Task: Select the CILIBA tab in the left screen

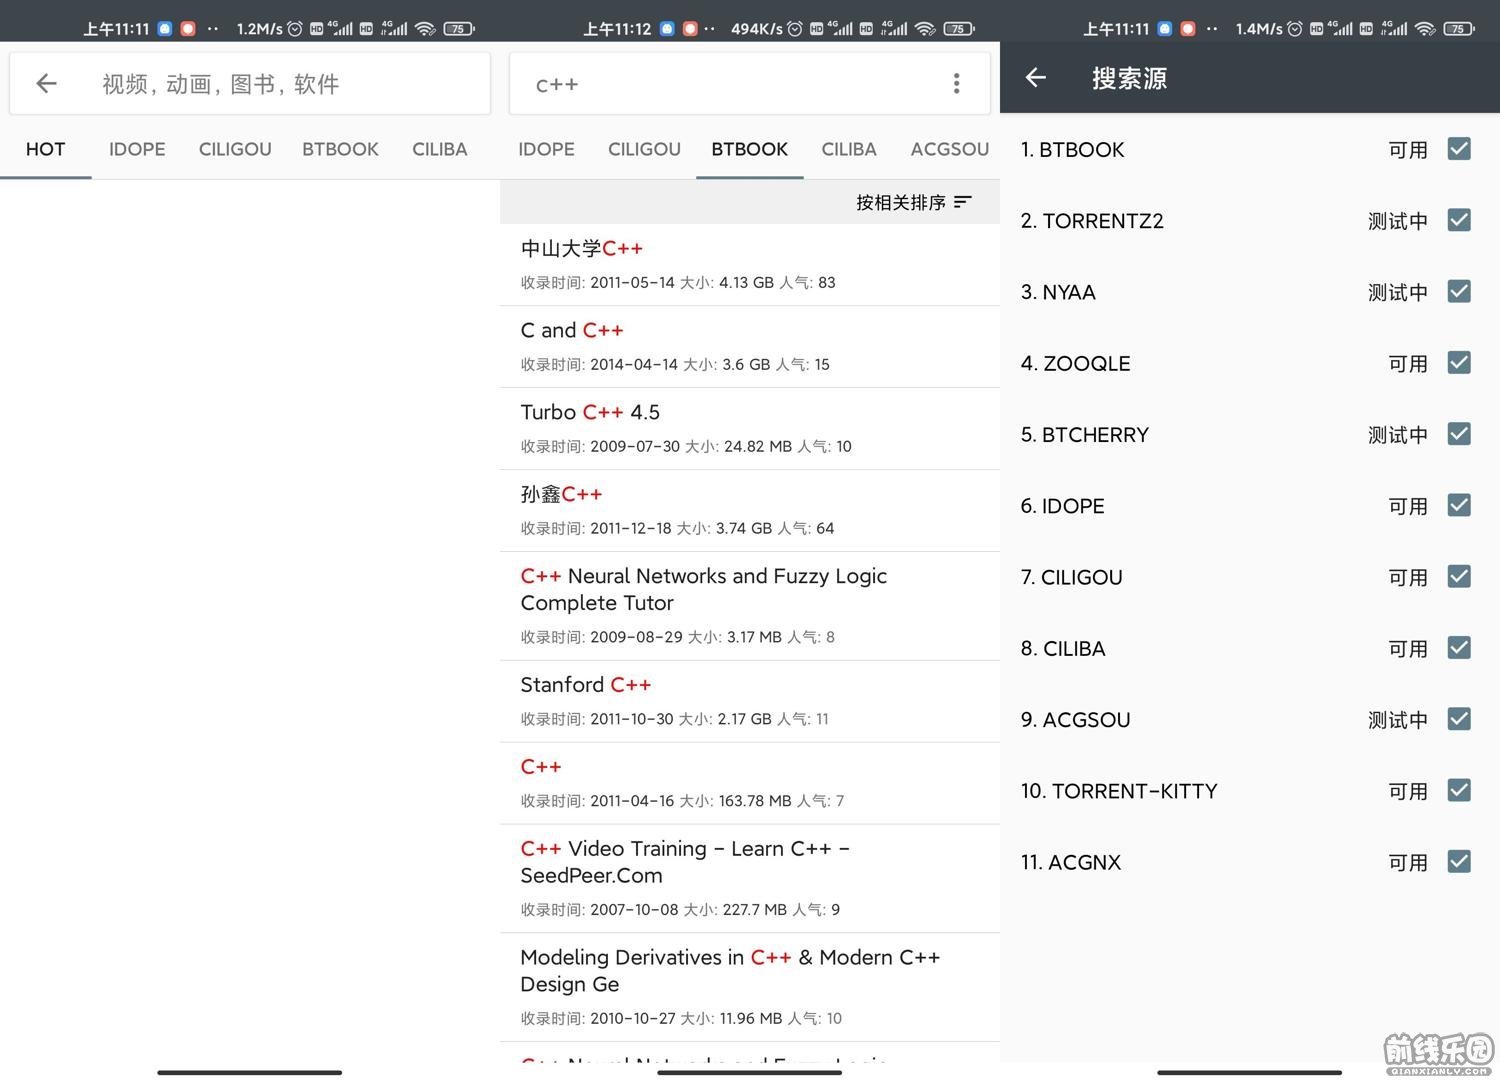Action: 440,149
